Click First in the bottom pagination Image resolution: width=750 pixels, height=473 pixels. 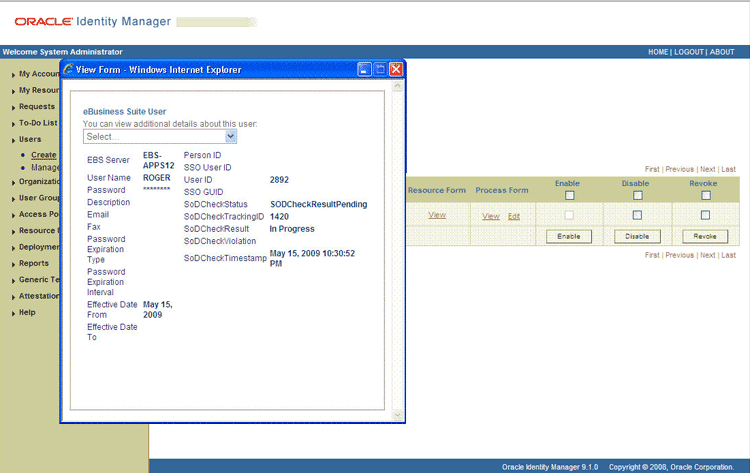click(652, 255)
